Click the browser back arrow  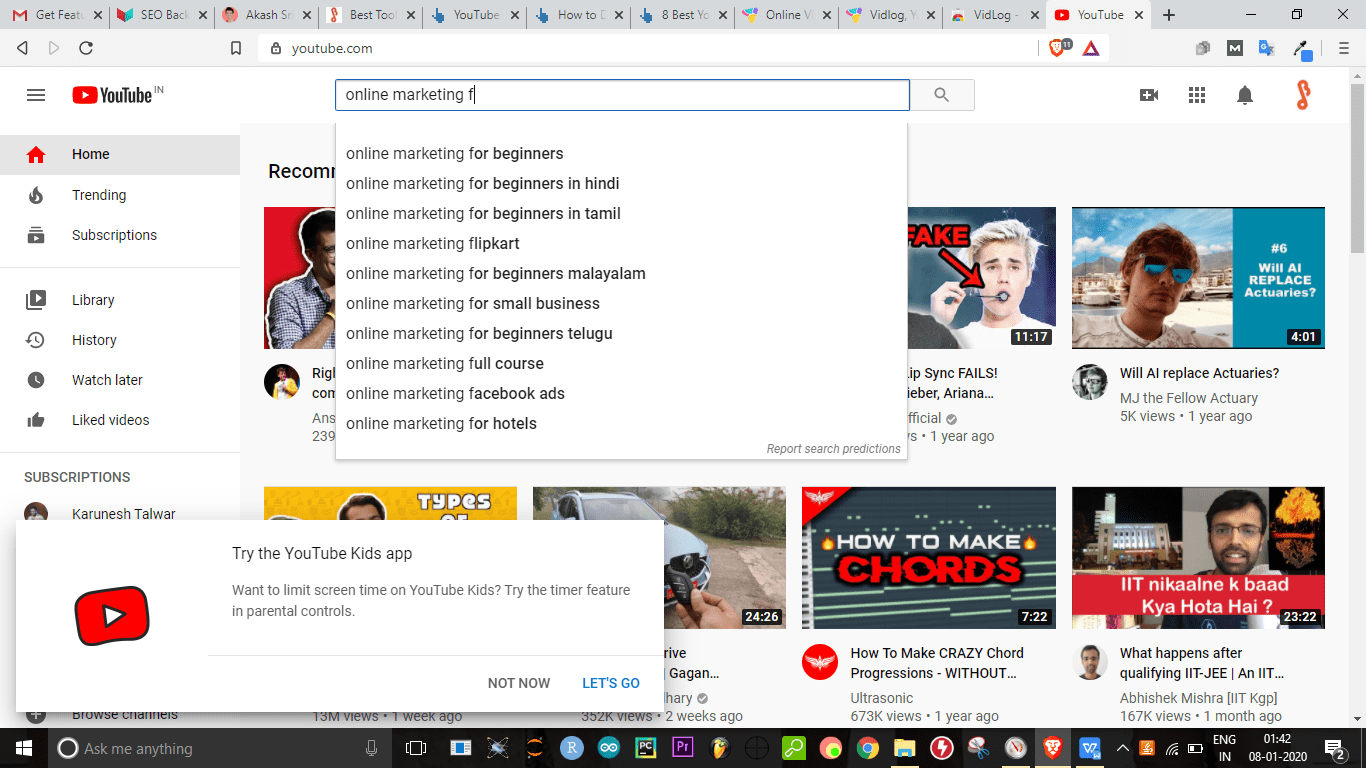(x=23, y=48)
